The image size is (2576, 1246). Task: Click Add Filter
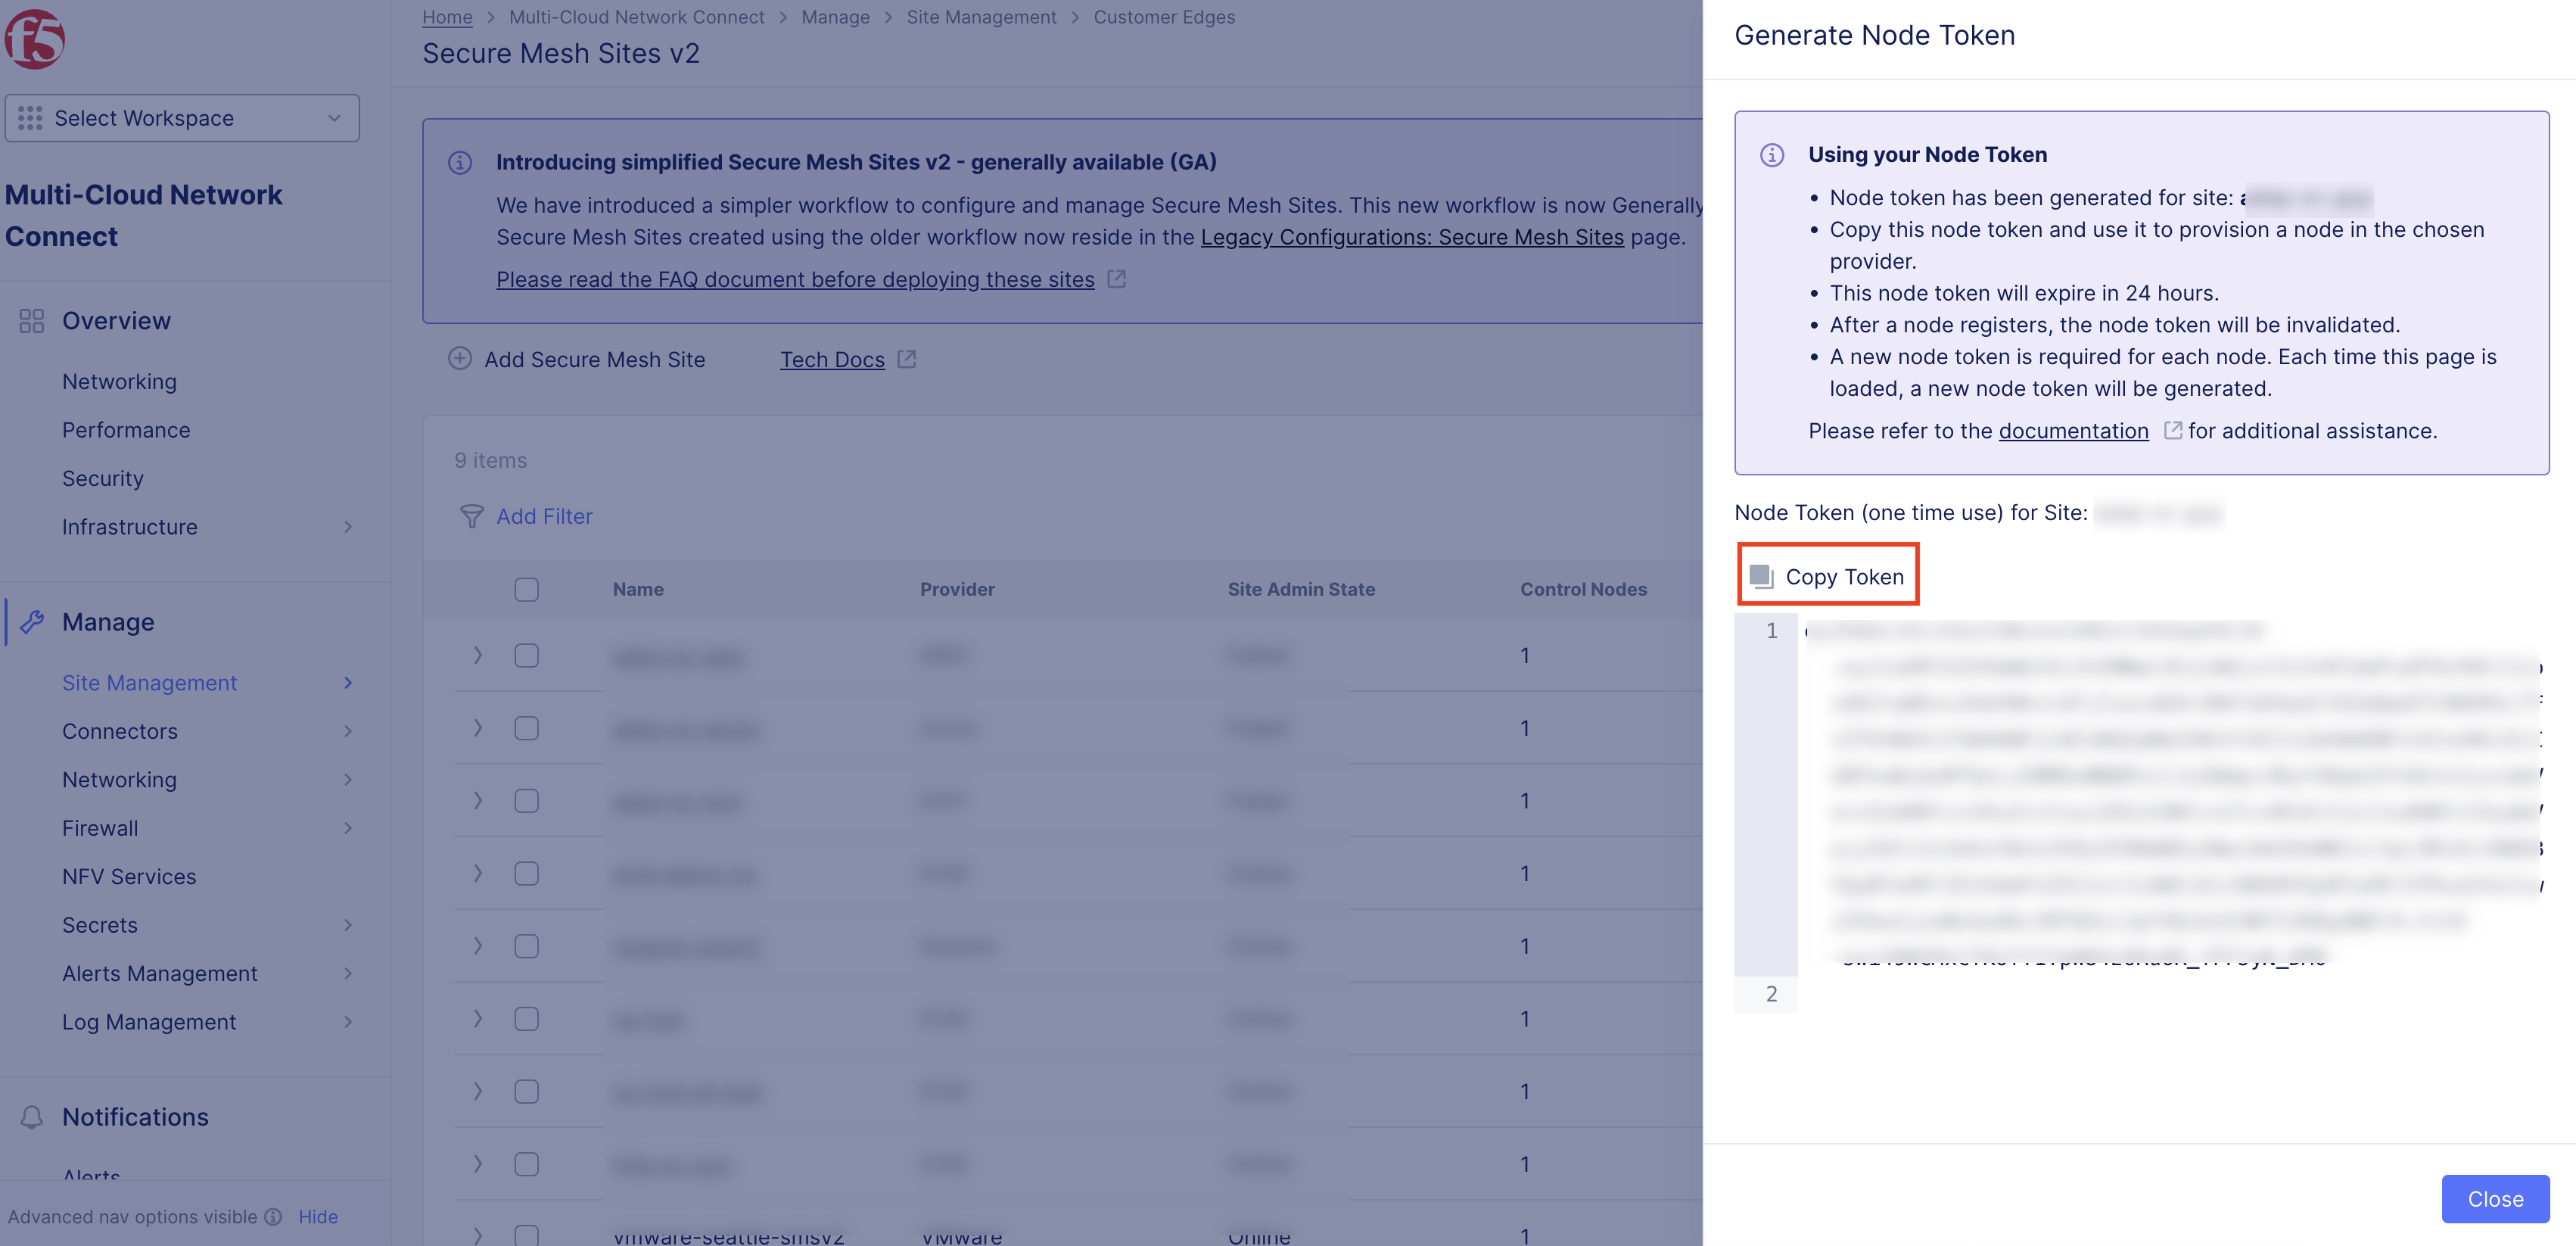544,516
